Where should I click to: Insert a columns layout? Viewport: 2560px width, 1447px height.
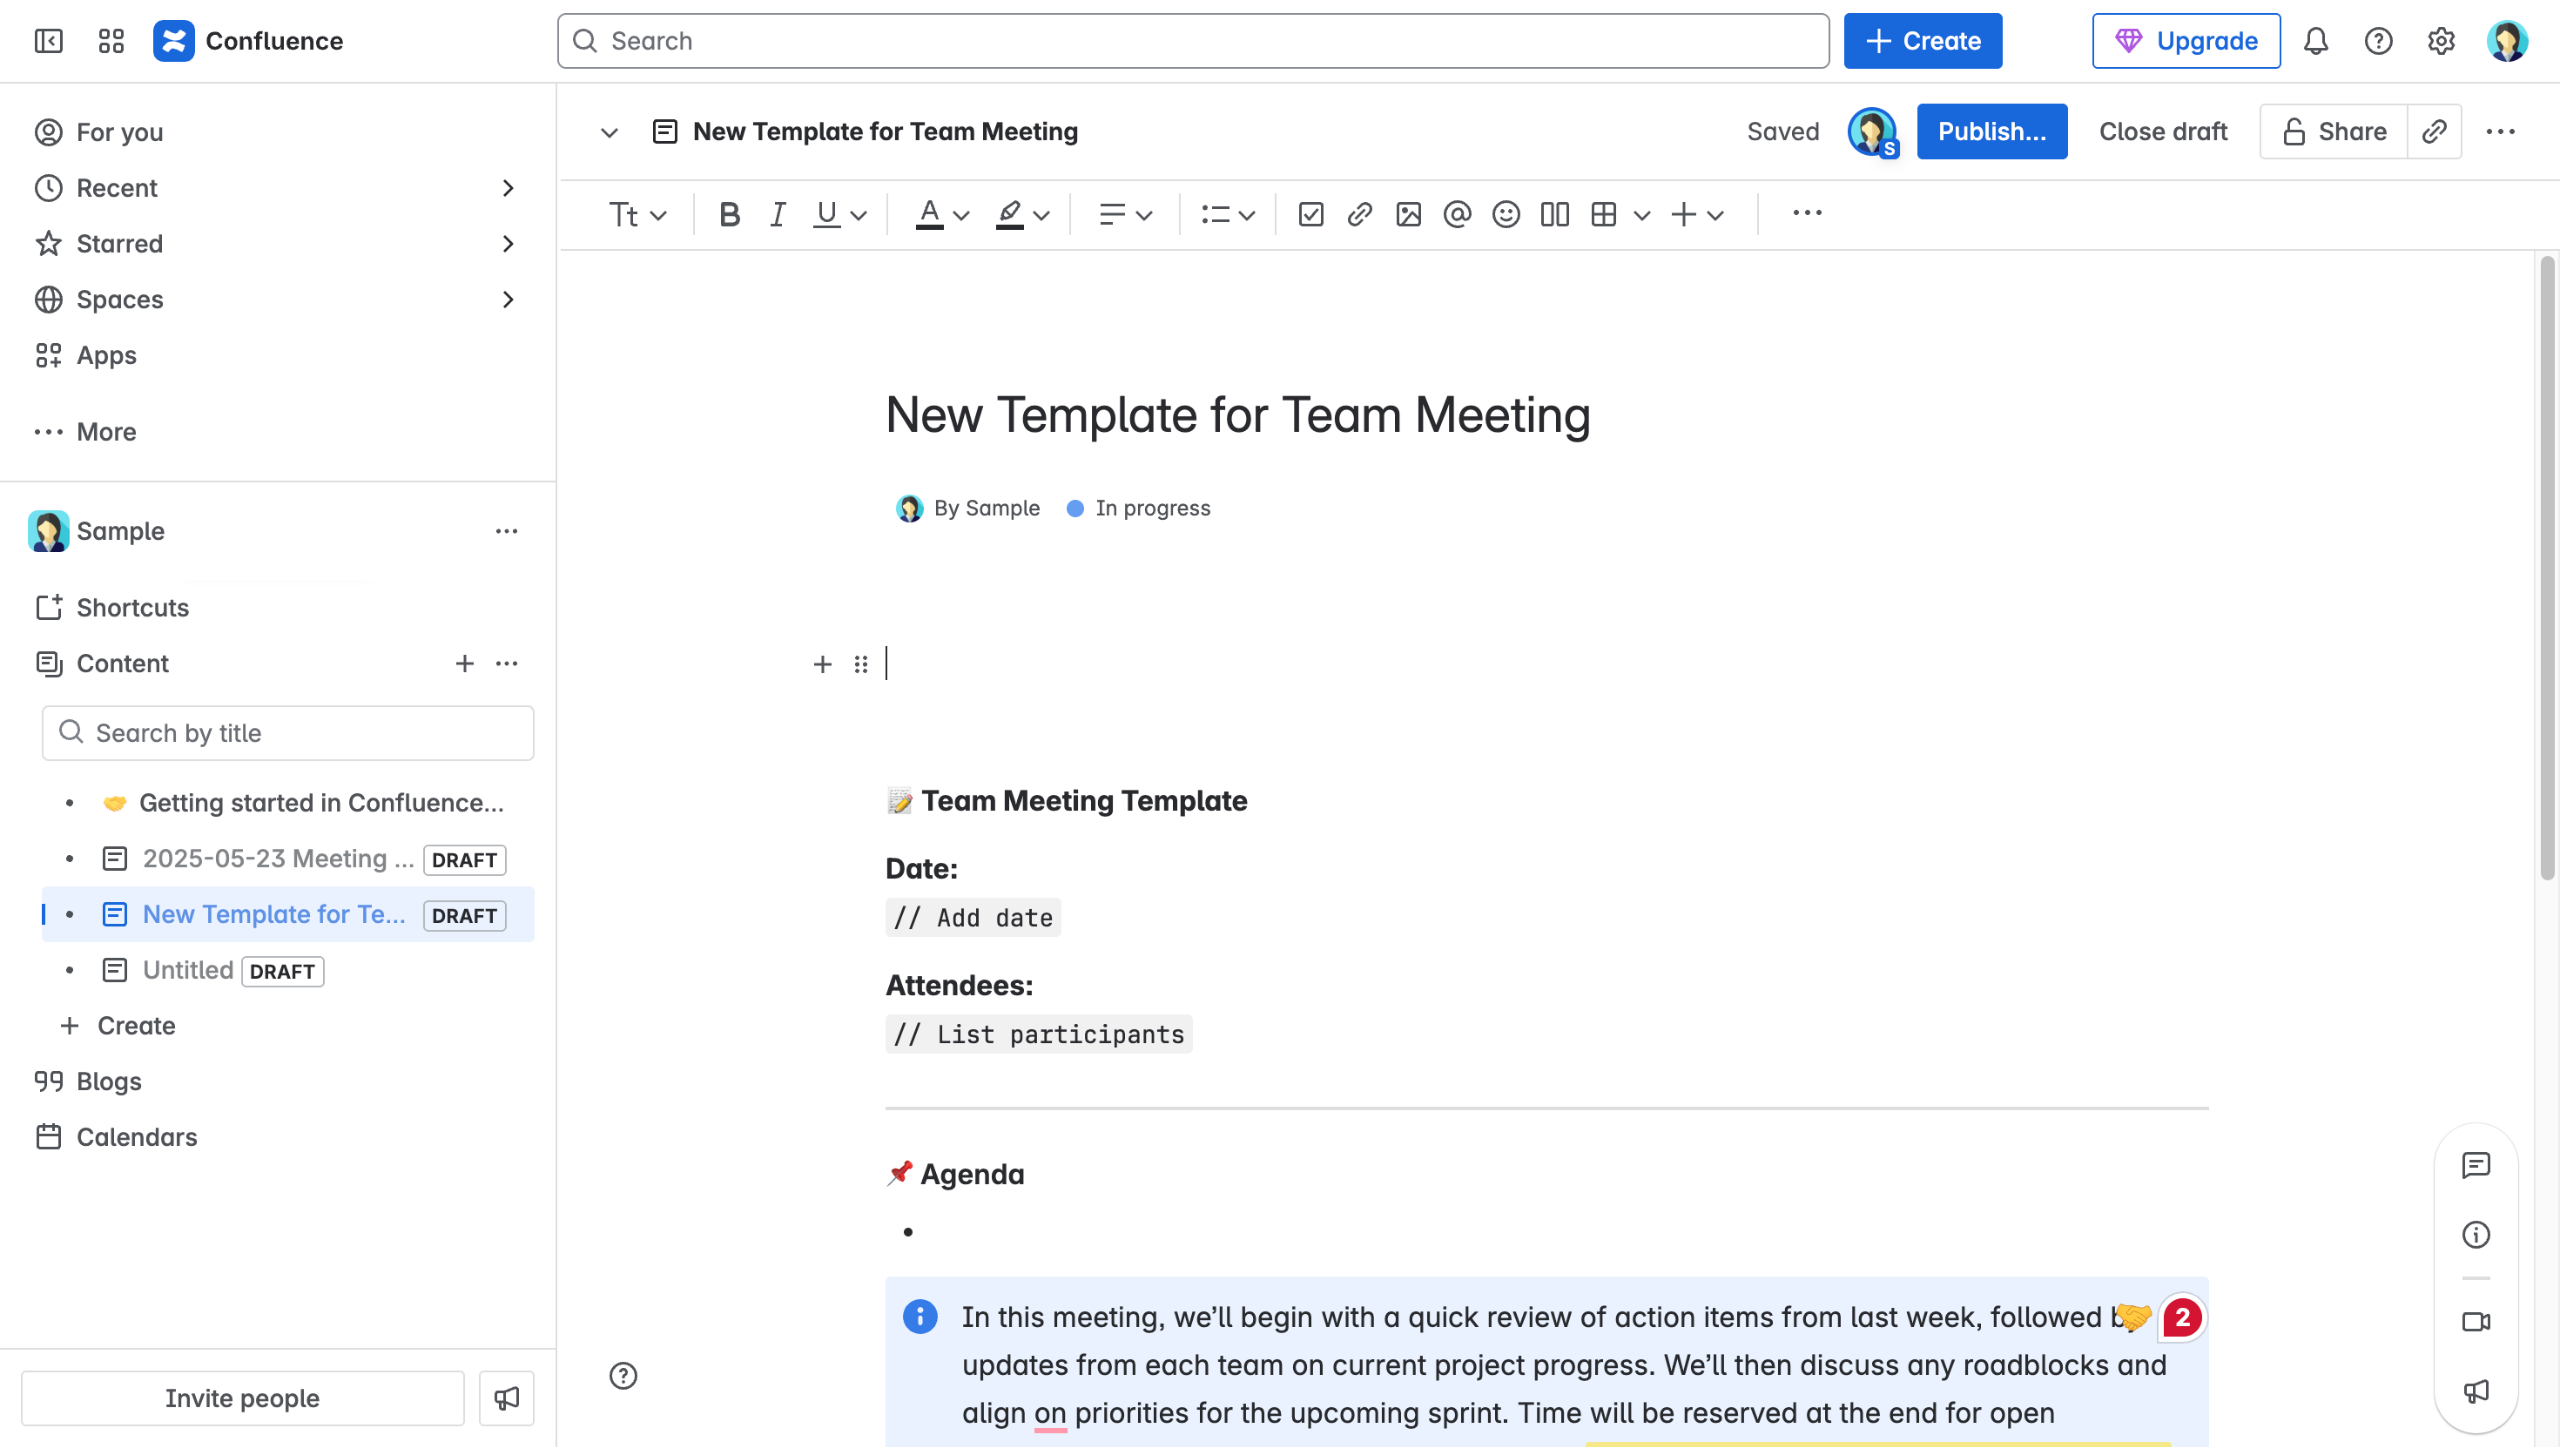pos(1554,214)
